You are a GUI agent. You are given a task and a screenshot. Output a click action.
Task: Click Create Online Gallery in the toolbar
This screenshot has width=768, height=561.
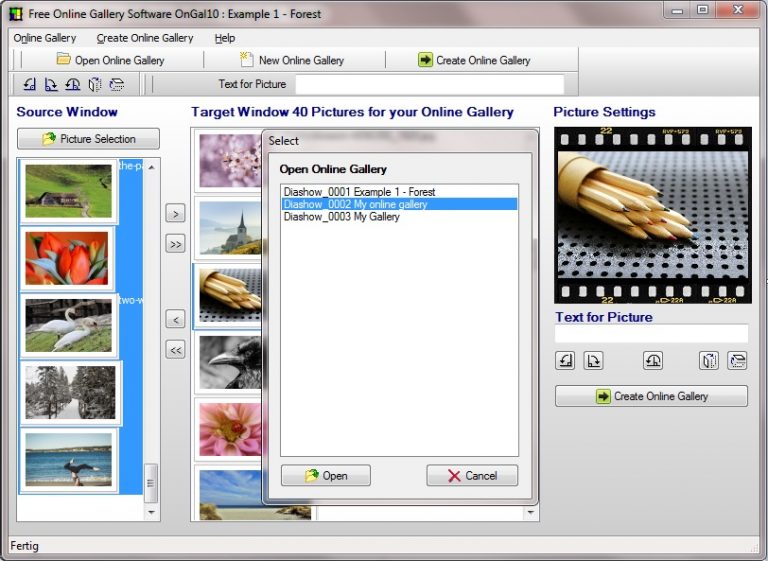pyautogui.click(x=474, y=60)
